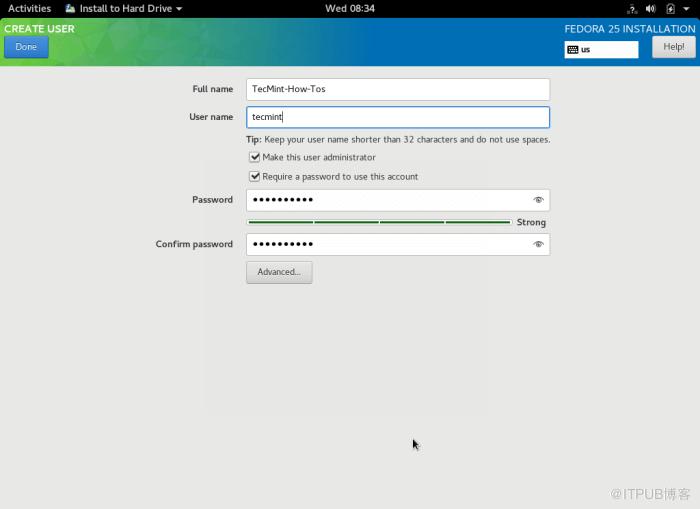
Task: Click the user name Tip text
Action: (398, 140)
